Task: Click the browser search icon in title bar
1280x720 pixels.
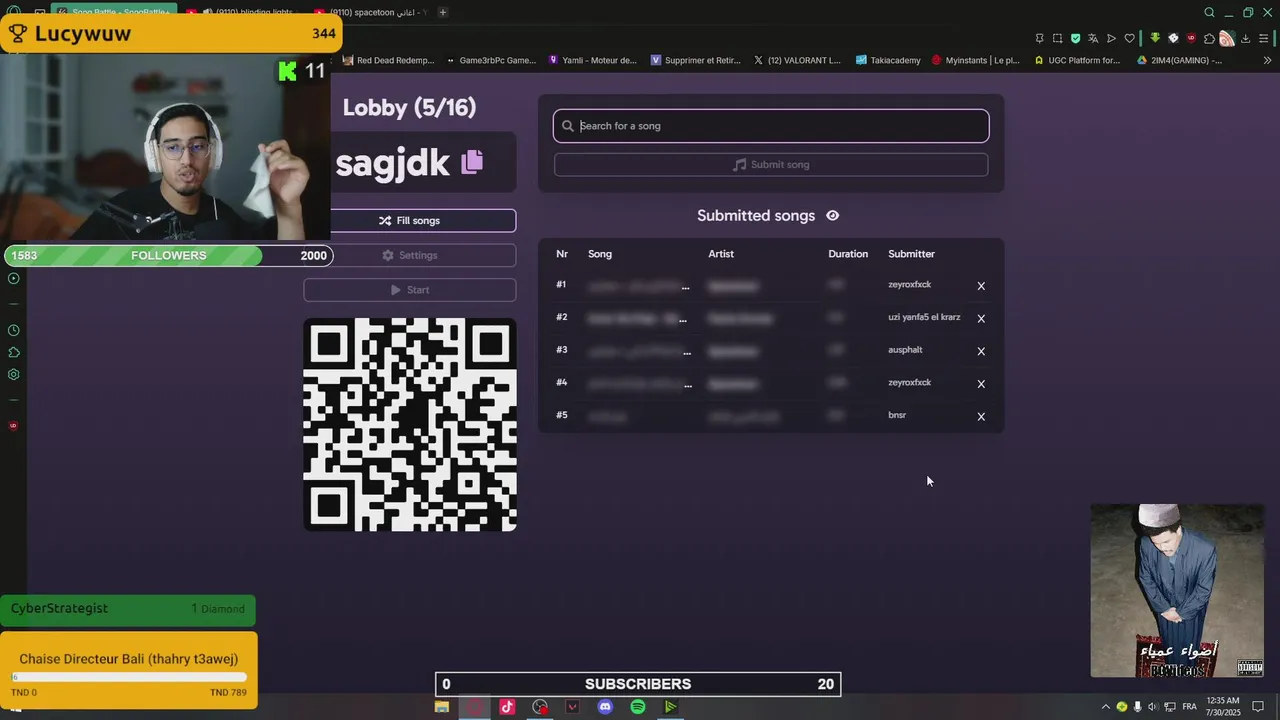Action: pyautogui.click(x=1209, y=12)
